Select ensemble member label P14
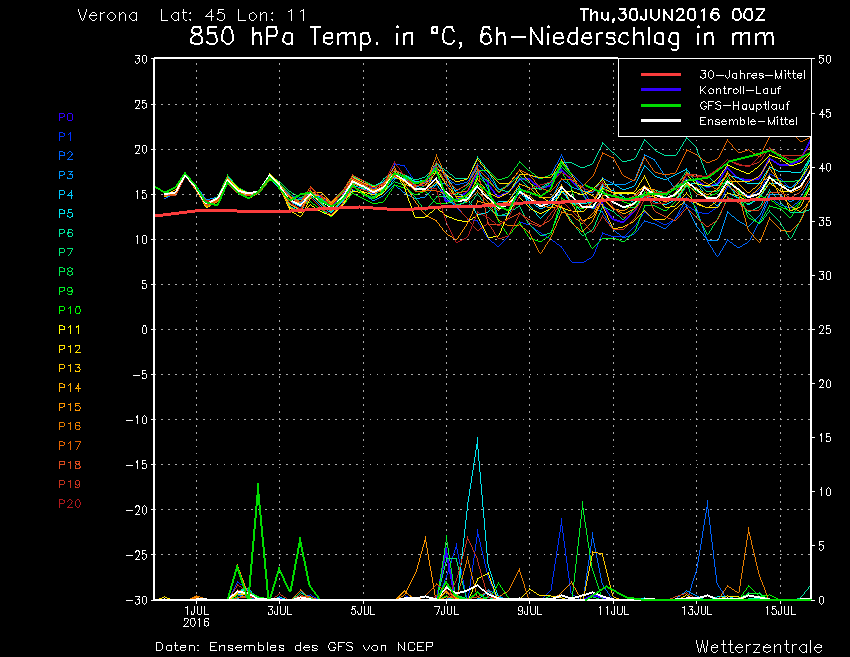The image size is (850, 657). point(70,388)
